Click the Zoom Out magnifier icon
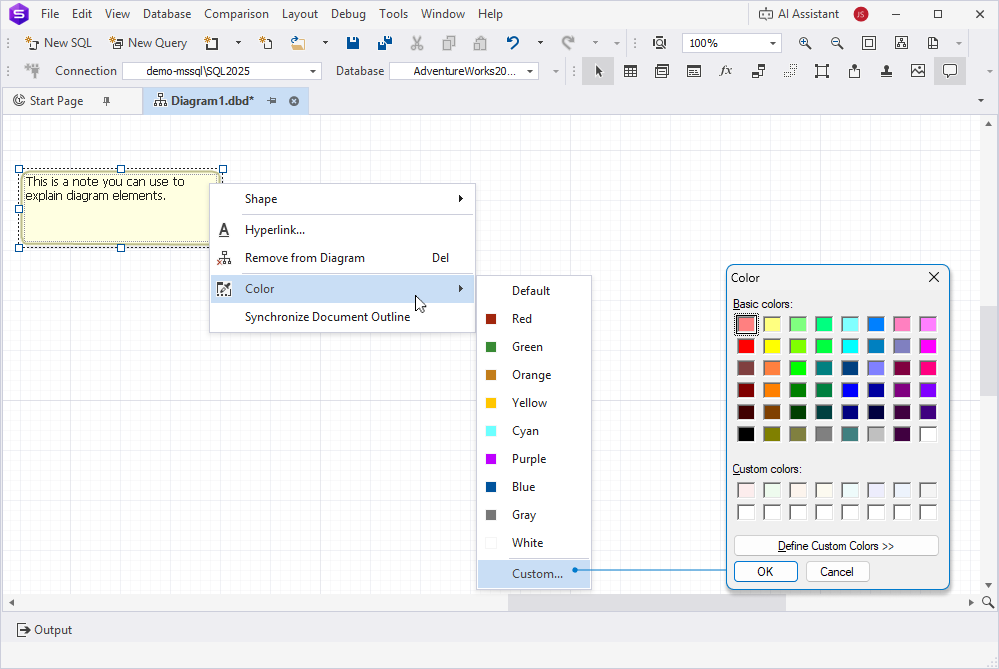Screen dimensions: 999x669 pos(837,43)
